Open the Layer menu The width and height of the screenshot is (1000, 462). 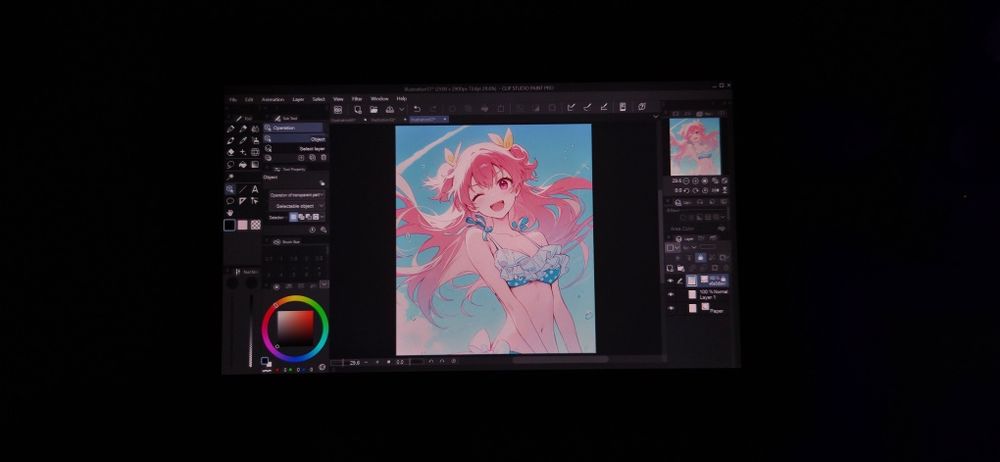coord(298,100)
